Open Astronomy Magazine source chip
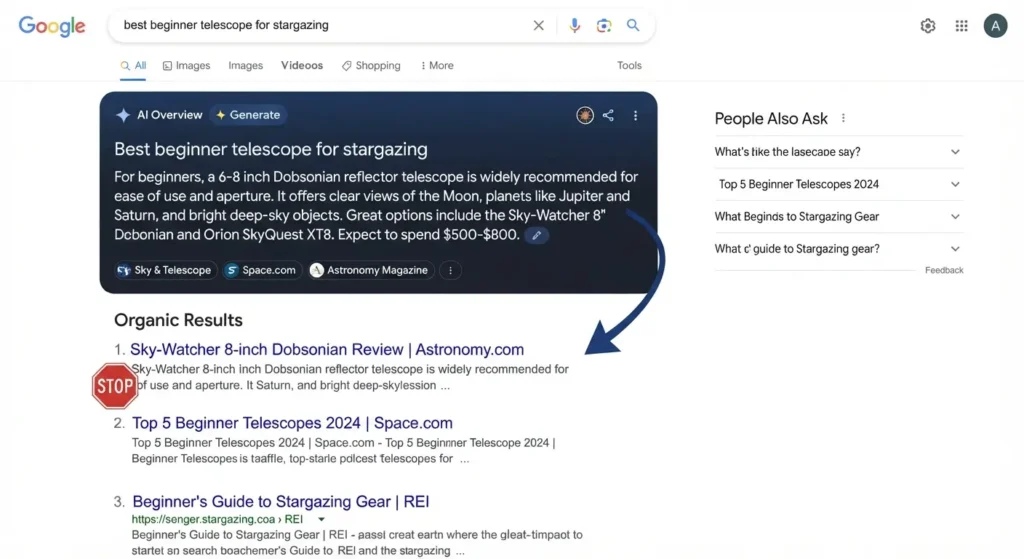Viewport: 1024px width, 559px height. coord(370,270)
